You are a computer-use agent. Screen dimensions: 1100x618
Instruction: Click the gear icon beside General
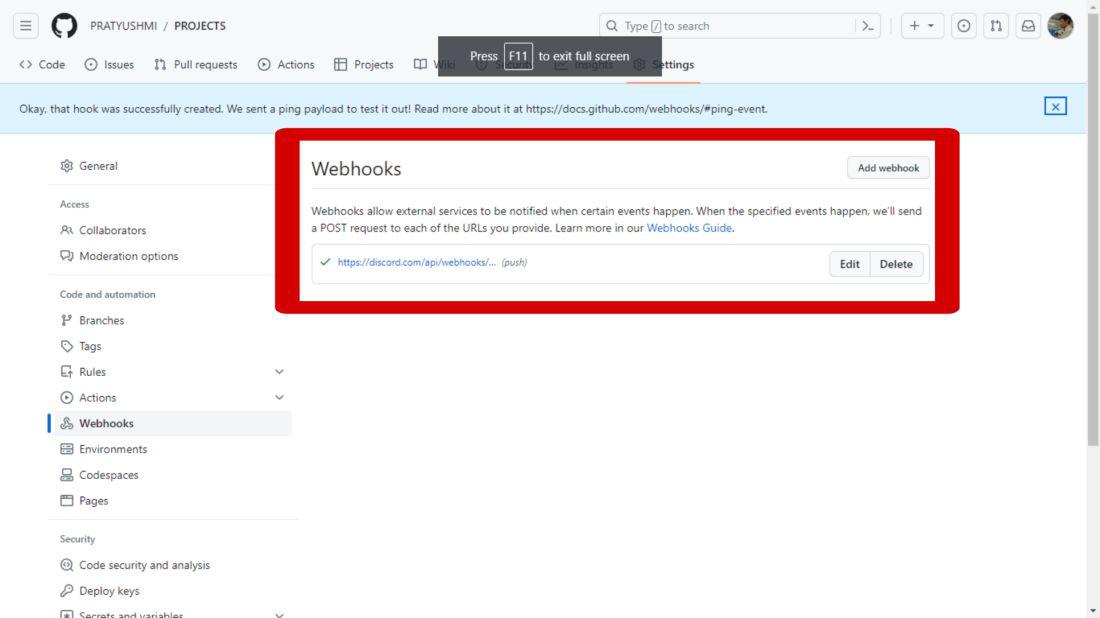coord(67,166)
